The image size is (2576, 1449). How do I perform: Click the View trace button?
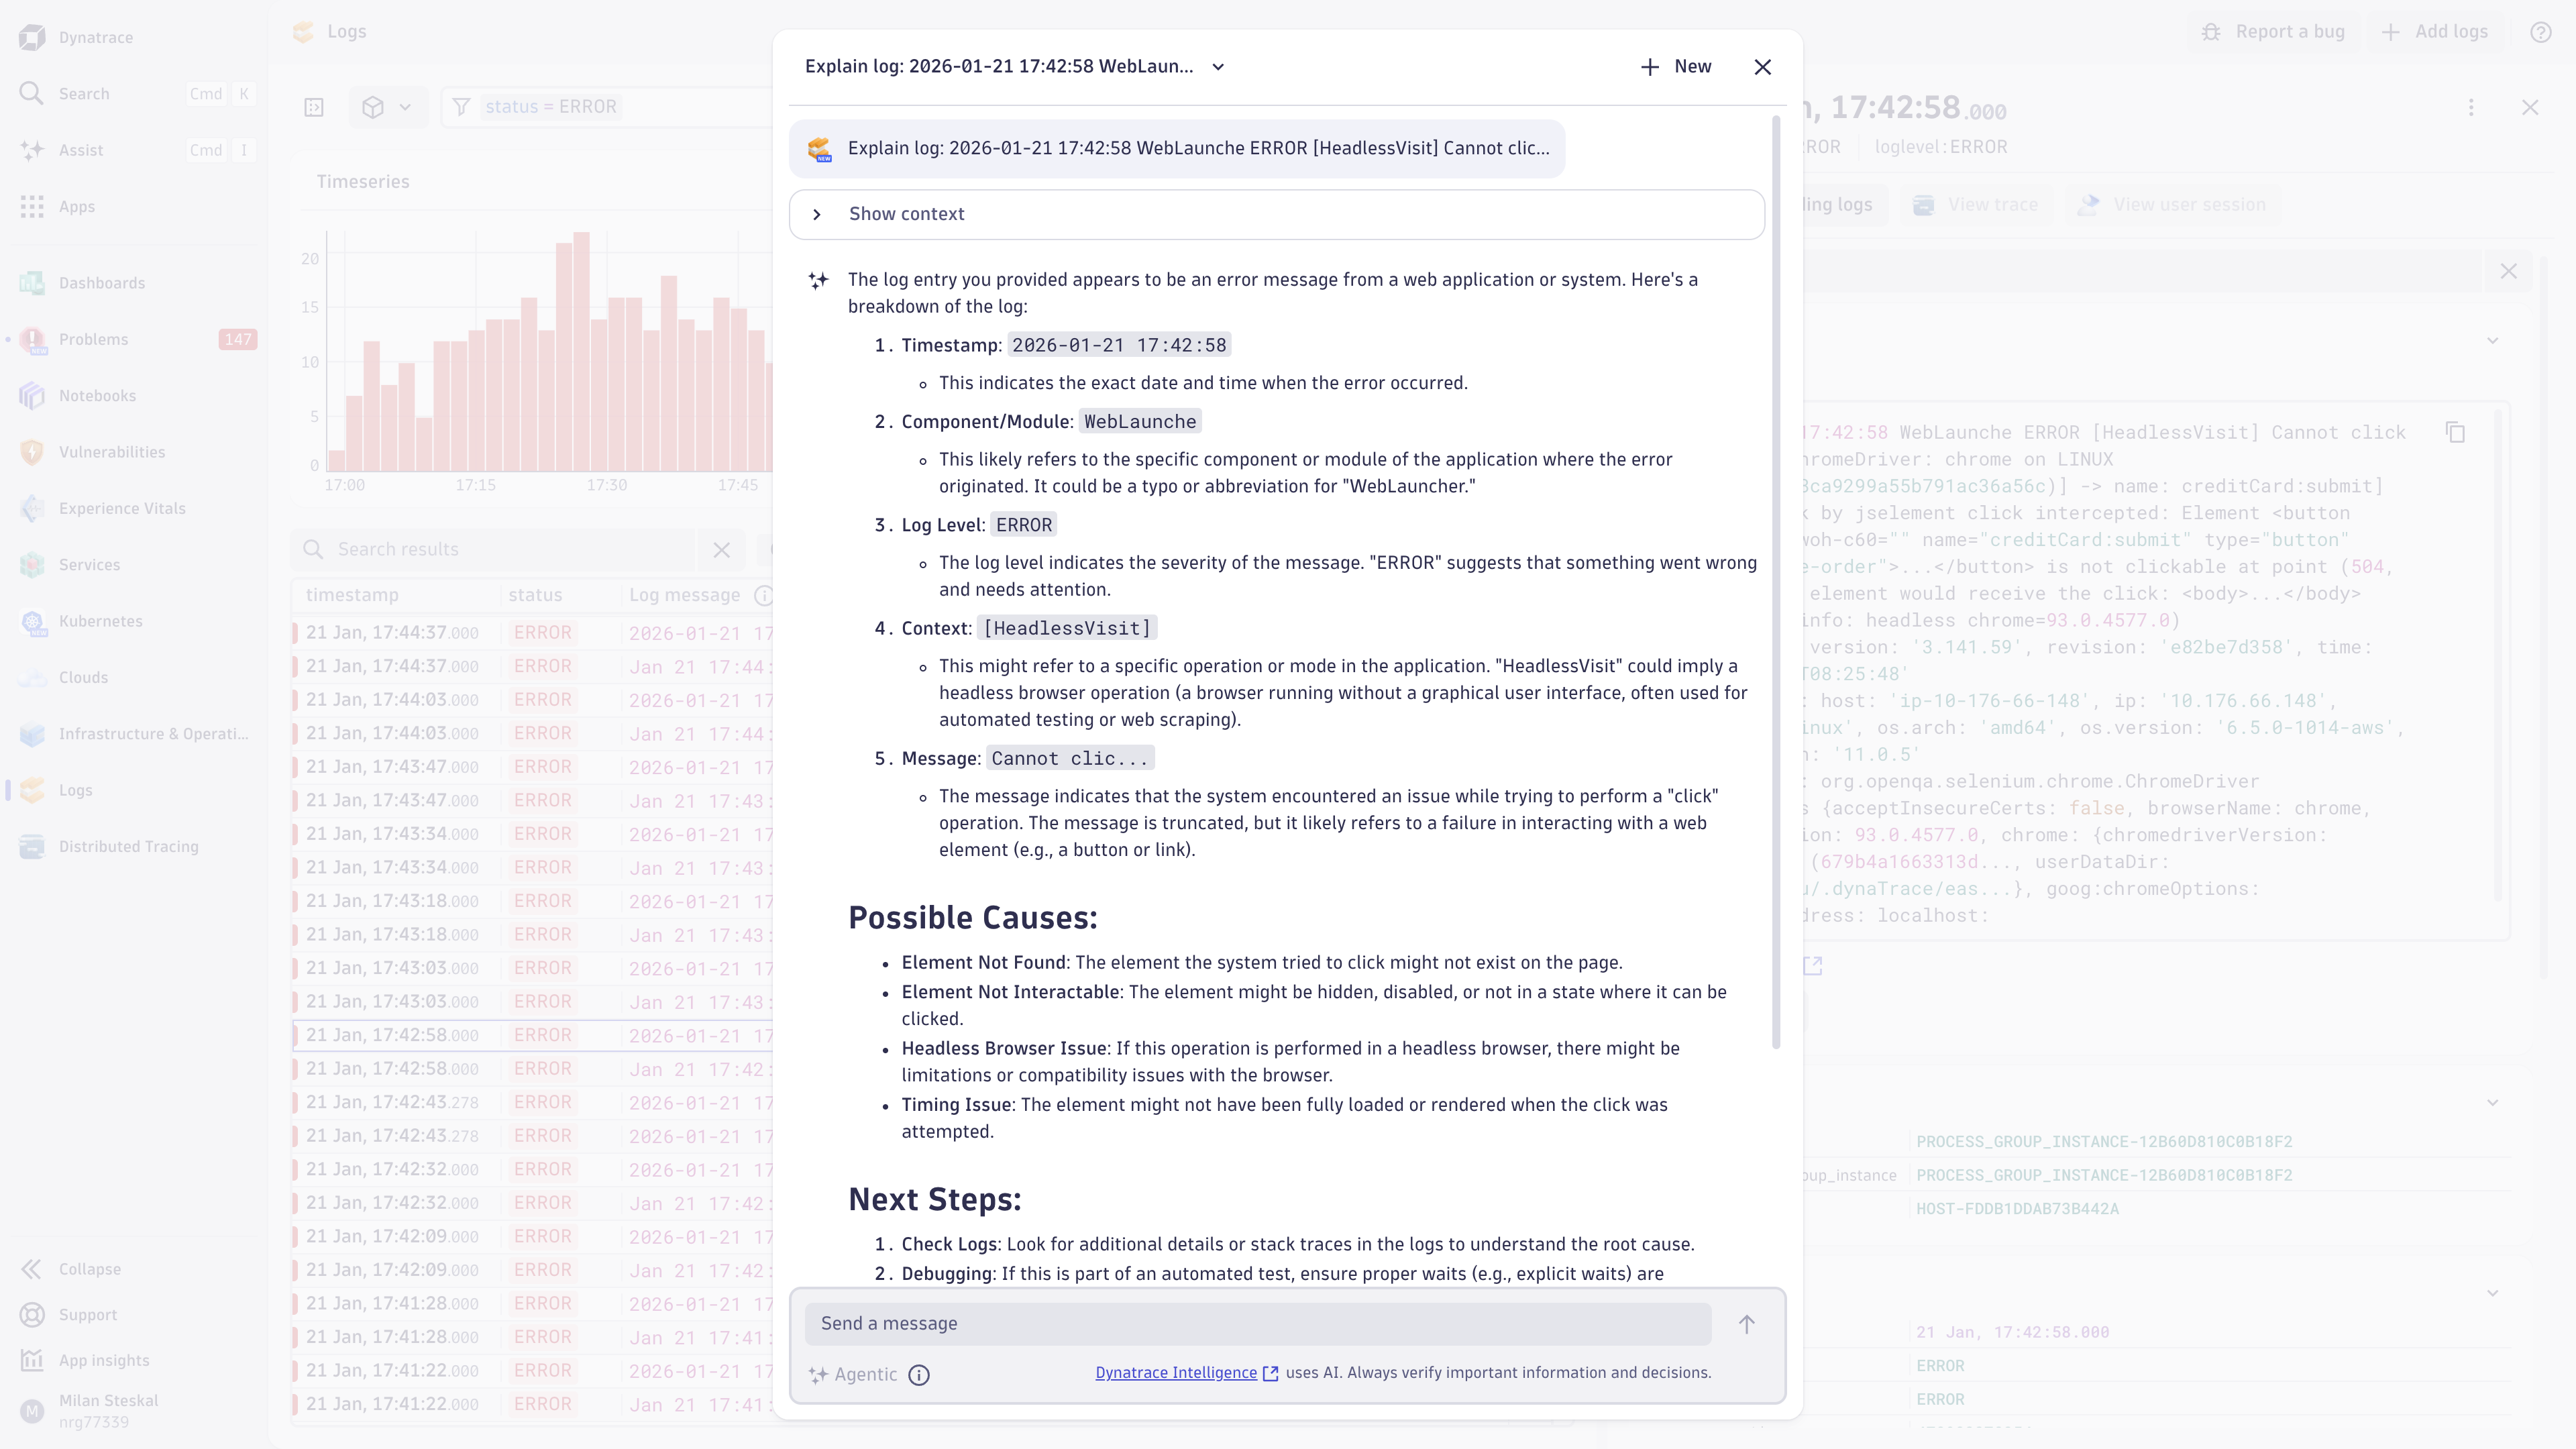coord(1976,204)
